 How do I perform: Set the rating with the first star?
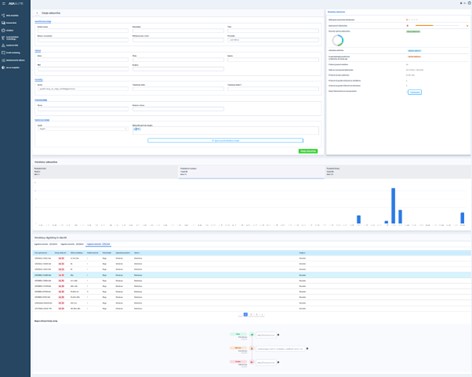[407, 20]
